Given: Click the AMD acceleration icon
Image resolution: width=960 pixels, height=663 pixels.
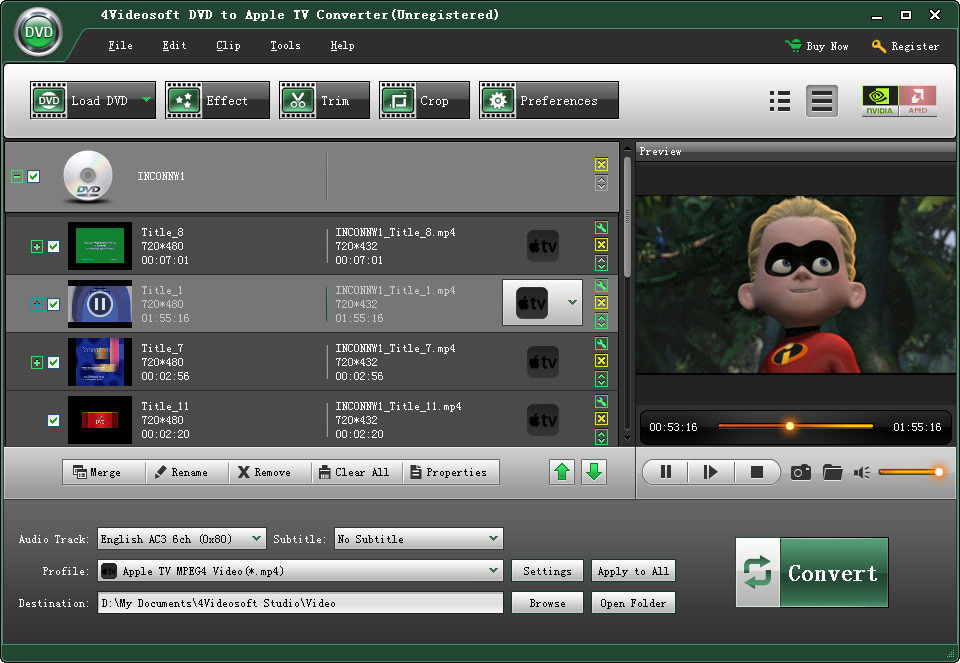Looking at the screenshot, I should click(x=918, y=101).
